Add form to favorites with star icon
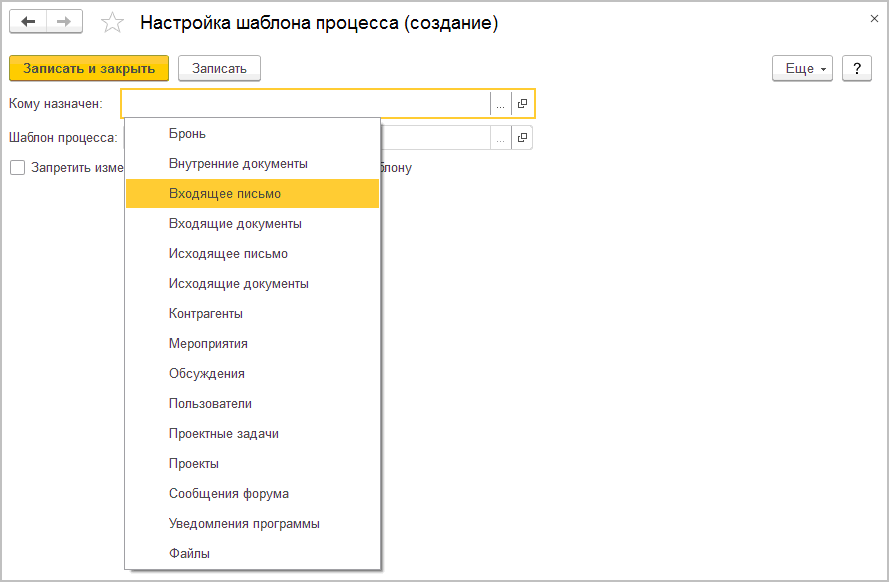This screenshot has width=889, height=582. click(x=114, y=22)
